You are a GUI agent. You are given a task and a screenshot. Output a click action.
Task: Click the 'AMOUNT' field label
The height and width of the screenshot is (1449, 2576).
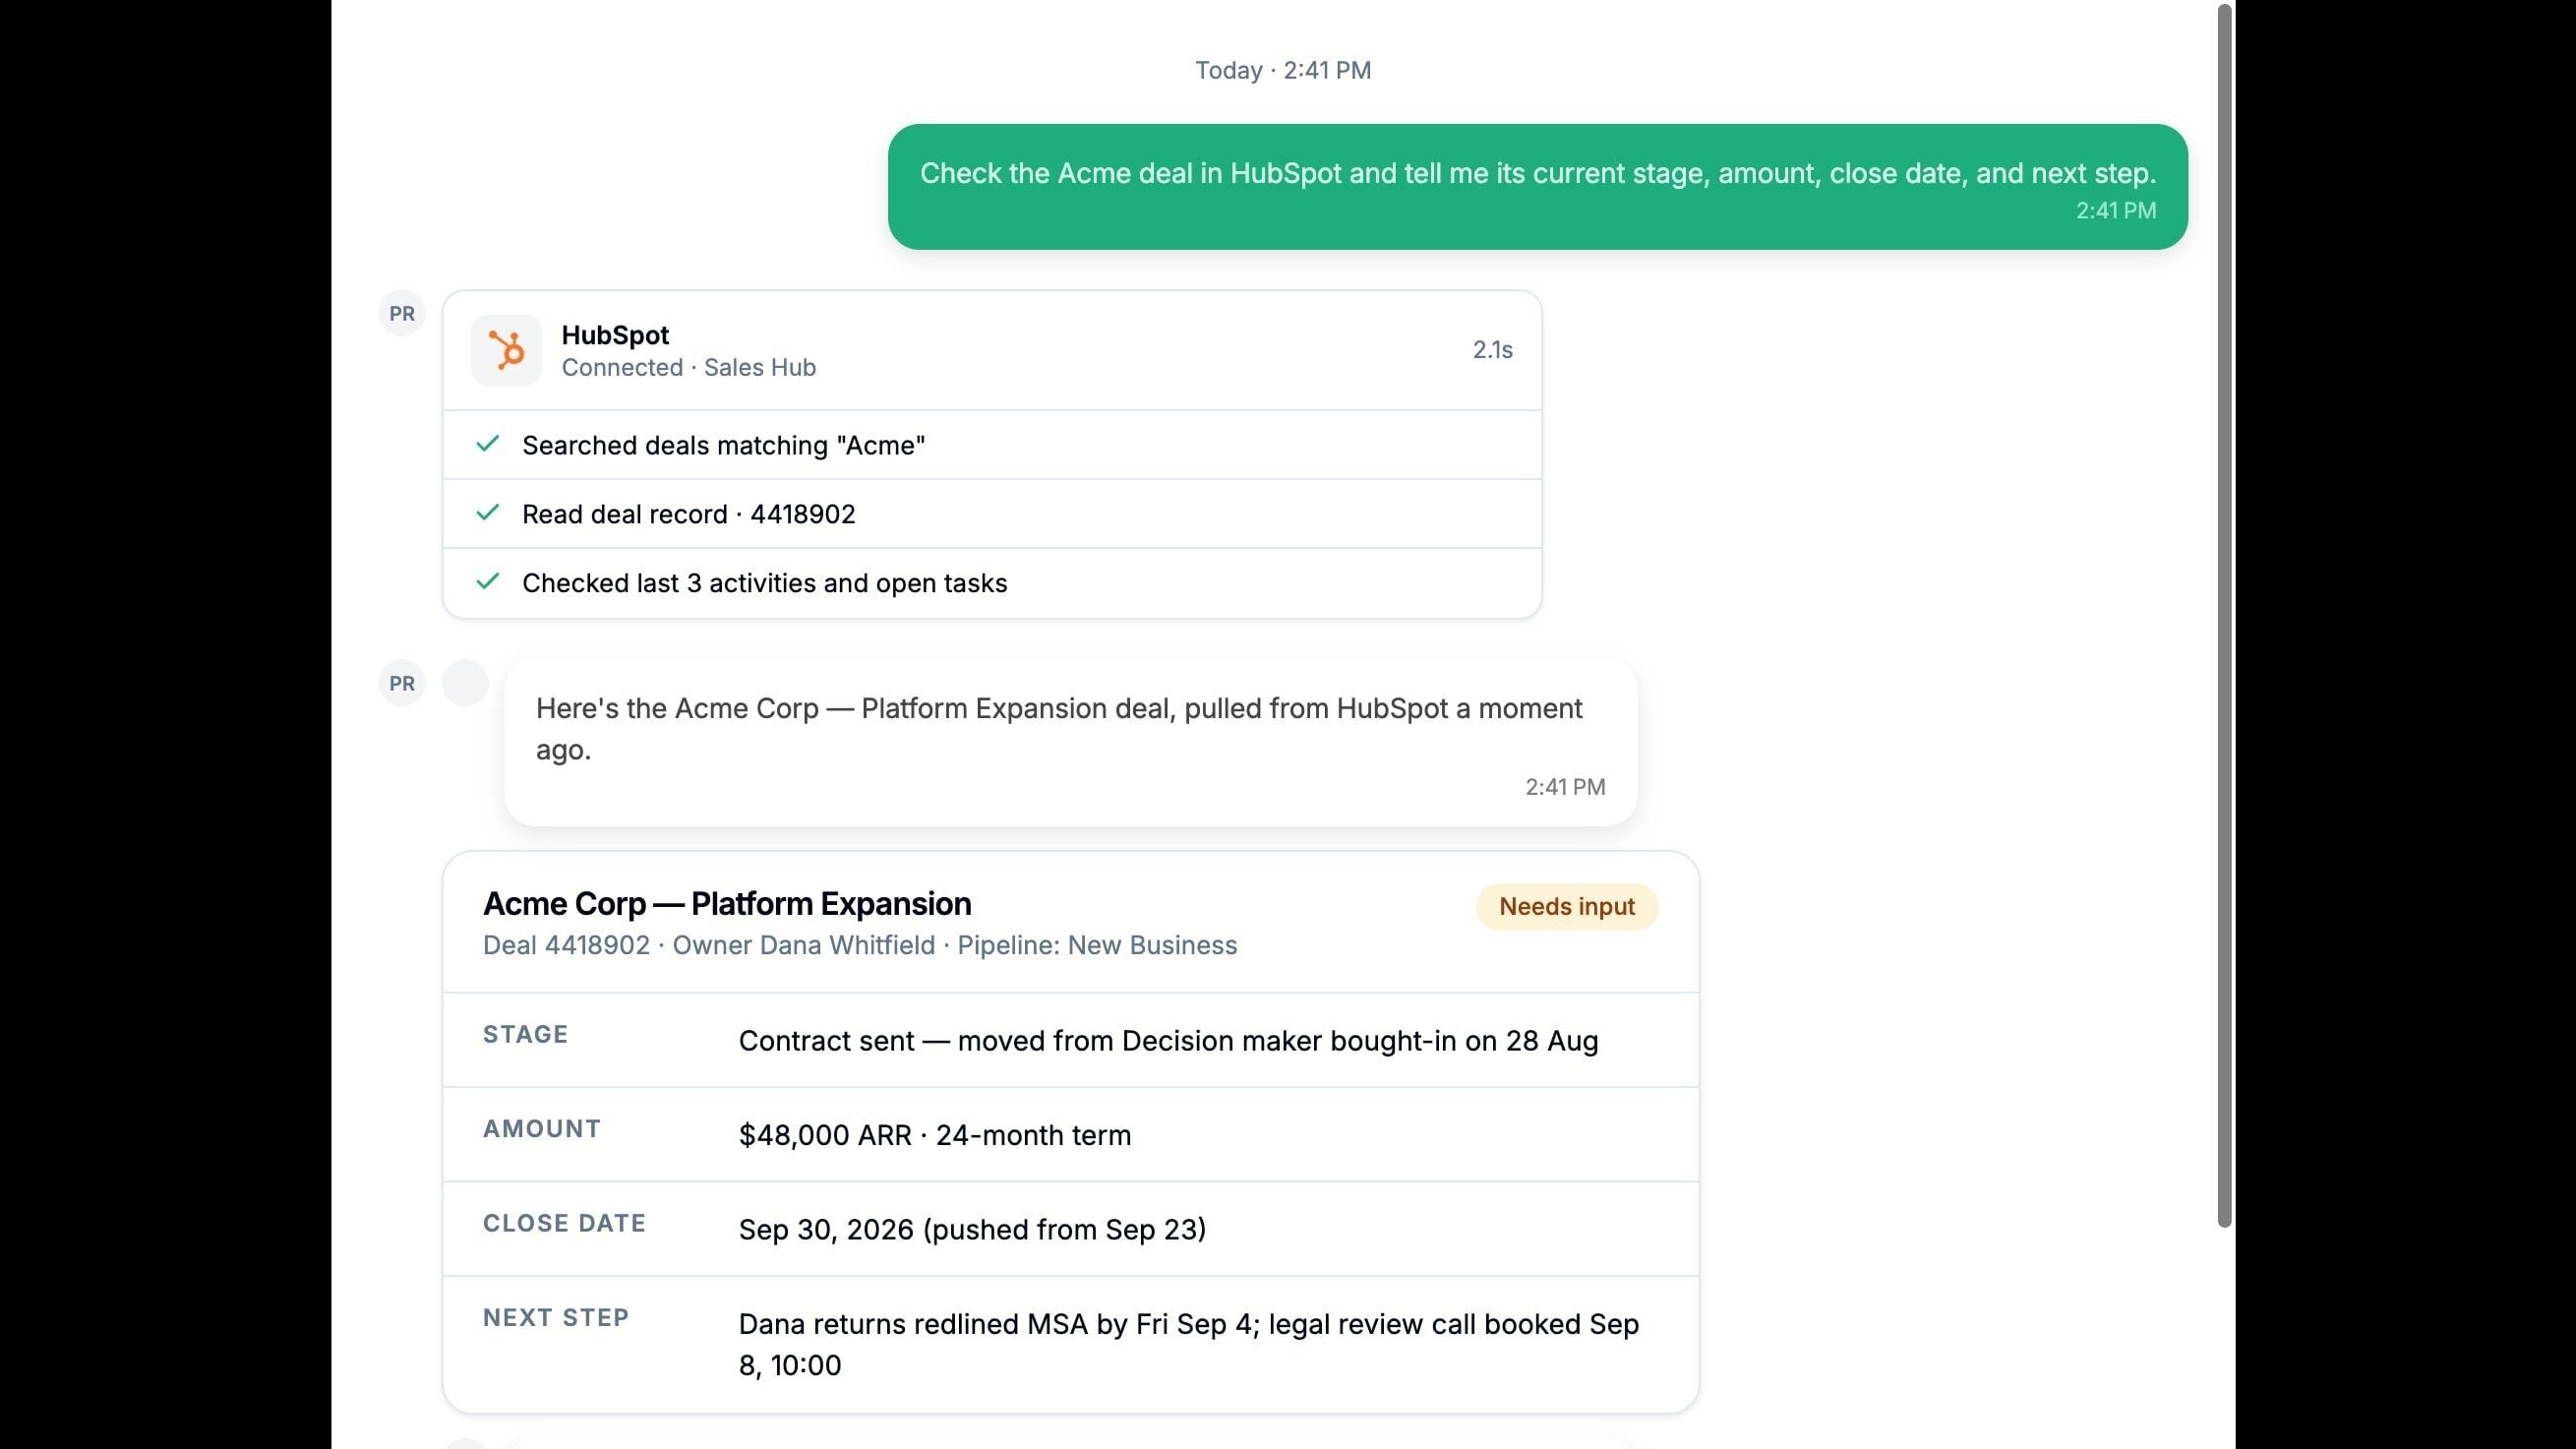[x=542, y=1129]
